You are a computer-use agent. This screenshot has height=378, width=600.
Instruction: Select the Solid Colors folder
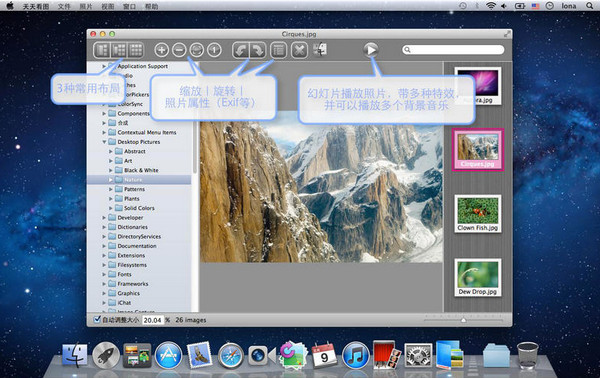pyautogui.click(x=139, y=208)
